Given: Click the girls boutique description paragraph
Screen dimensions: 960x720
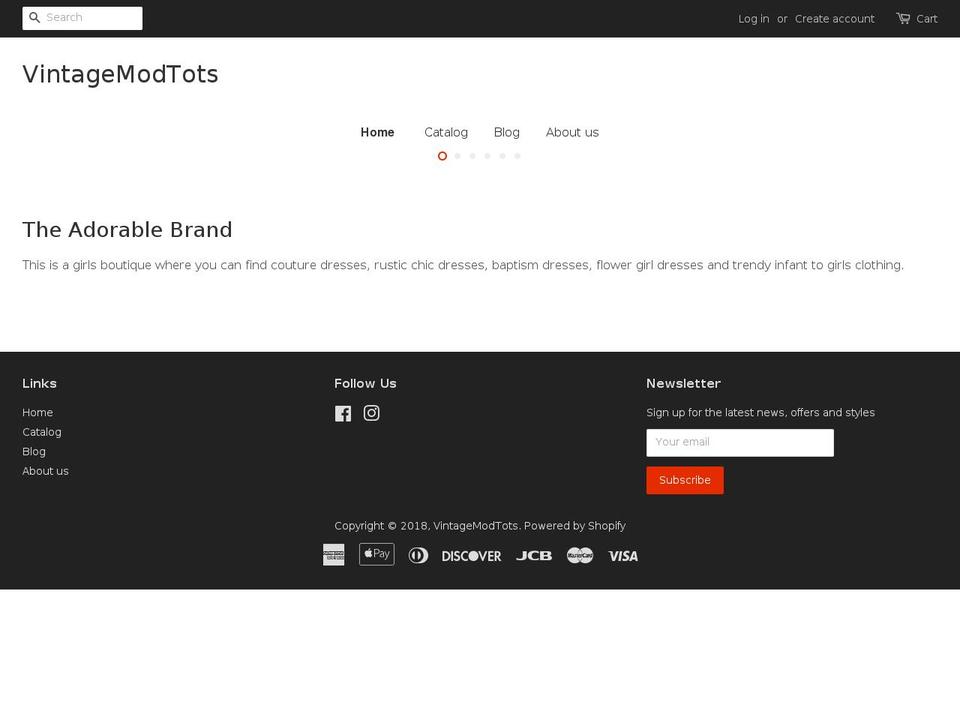Looking at the screenshot, I should [463, 265].
